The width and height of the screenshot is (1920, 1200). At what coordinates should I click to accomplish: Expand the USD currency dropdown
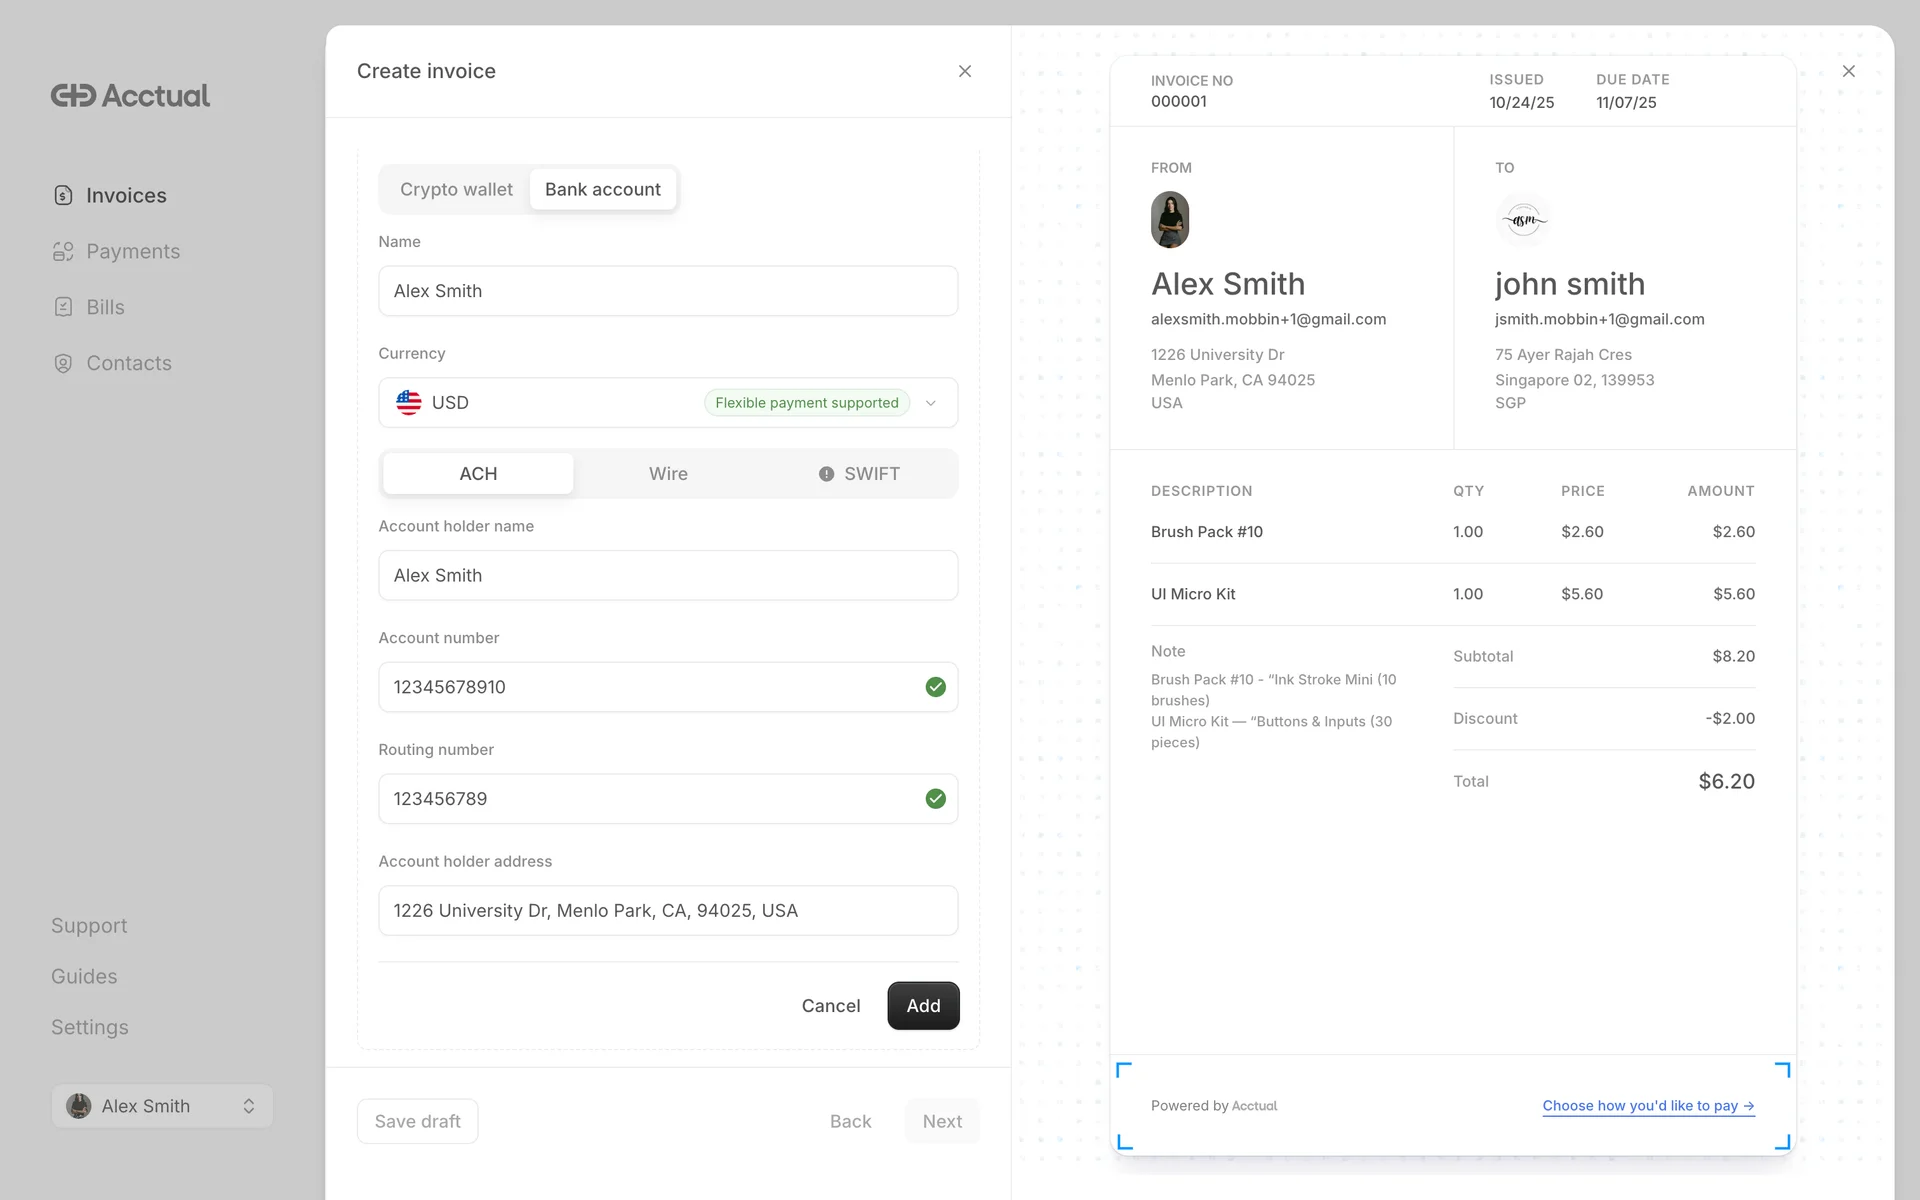tap(930, 403)
